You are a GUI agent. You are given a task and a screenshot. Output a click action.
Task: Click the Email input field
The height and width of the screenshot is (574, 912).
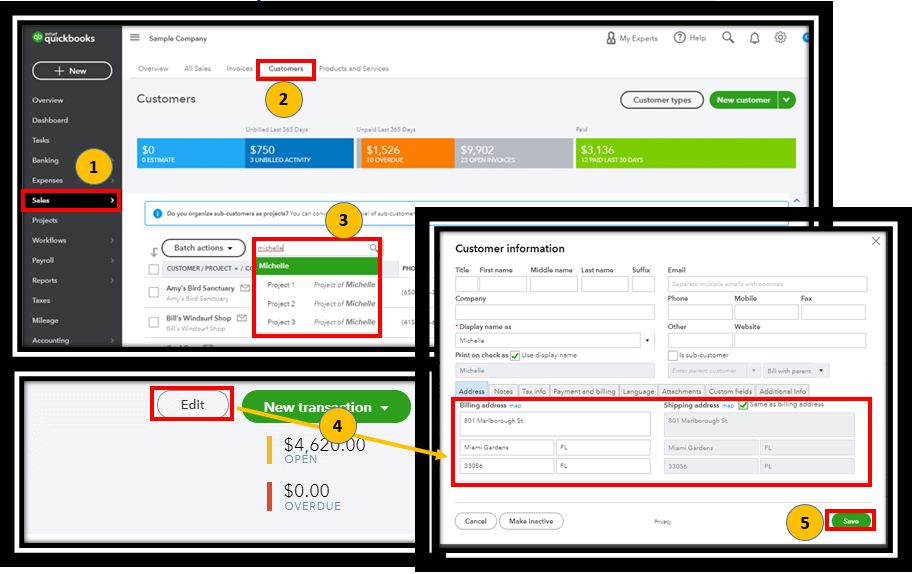[767, 284]
